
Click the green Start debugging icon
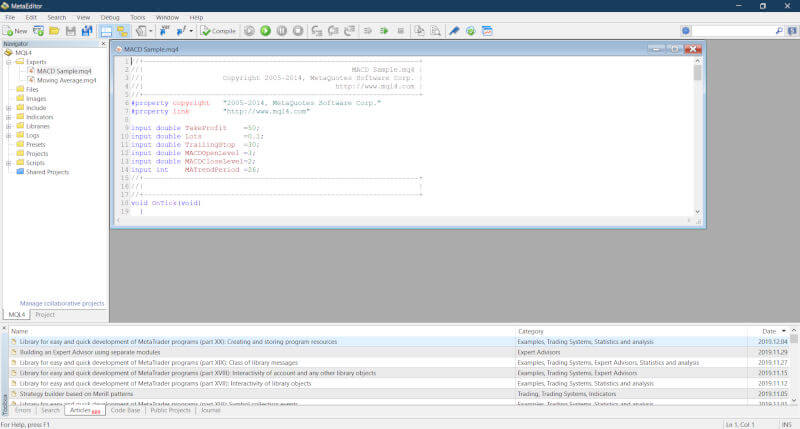click(x=265, y=31)
